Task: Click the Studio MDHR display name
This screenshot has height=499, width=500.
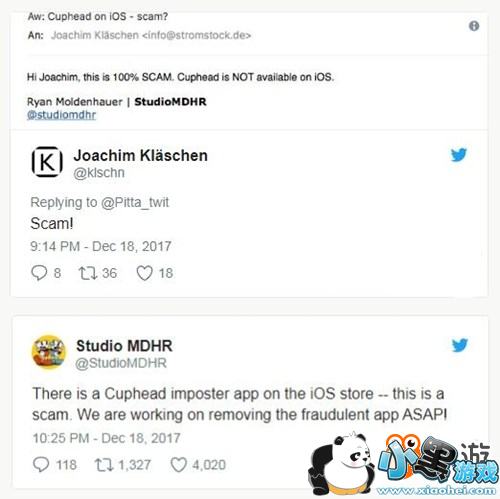Action: click(x=124, y=346)
